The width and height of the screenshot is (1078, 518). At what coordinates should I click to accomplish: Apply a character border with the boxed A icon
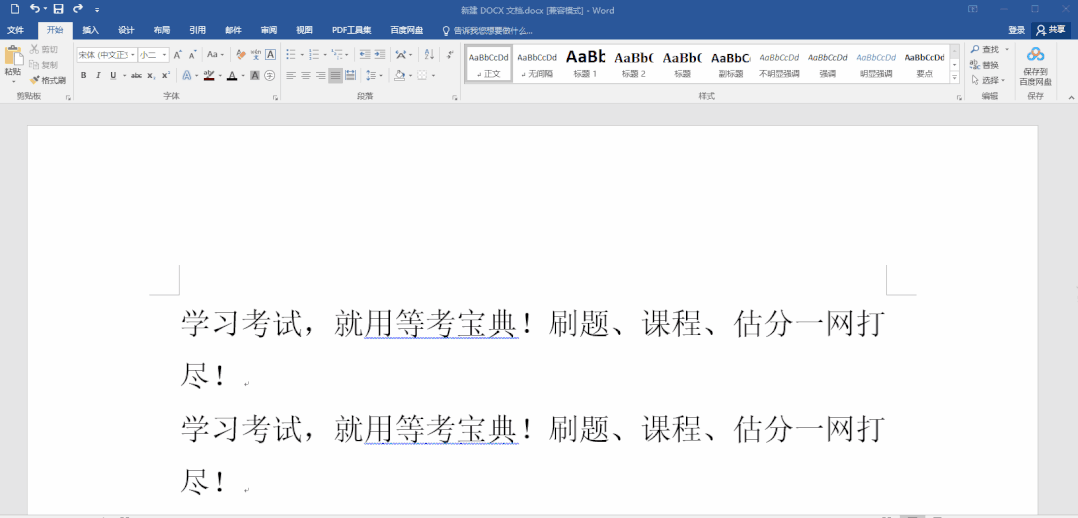tap(271, 54)
